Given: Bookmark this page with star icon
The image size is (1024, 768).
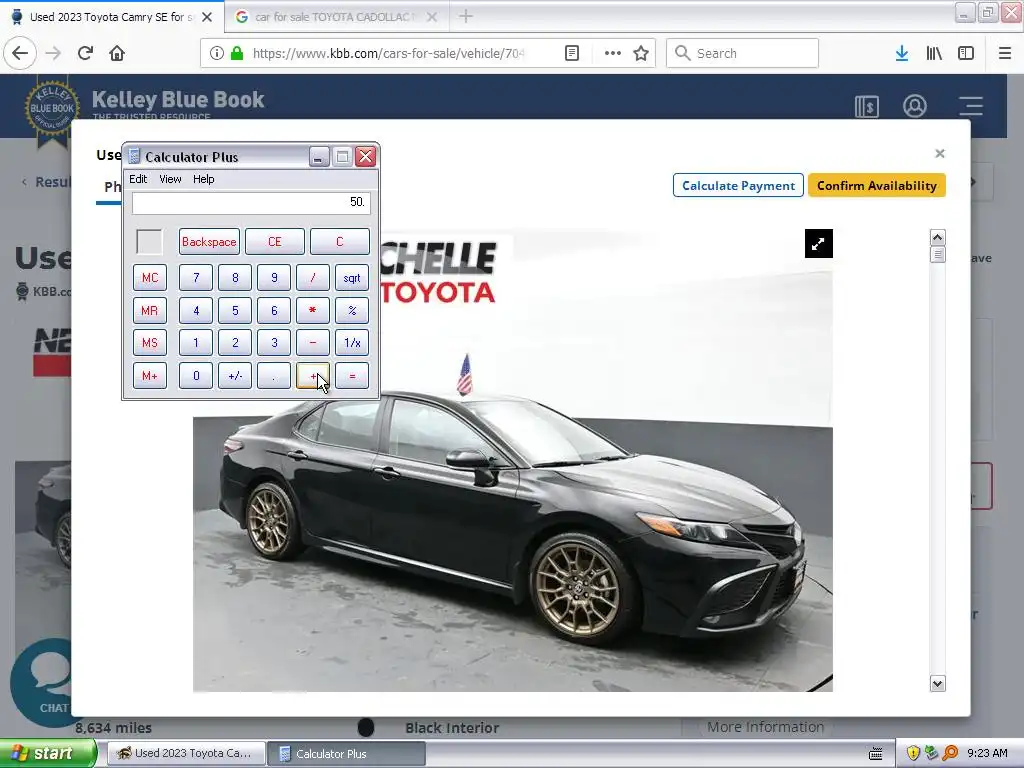Looking at the screenshot, I should [641, 53].
